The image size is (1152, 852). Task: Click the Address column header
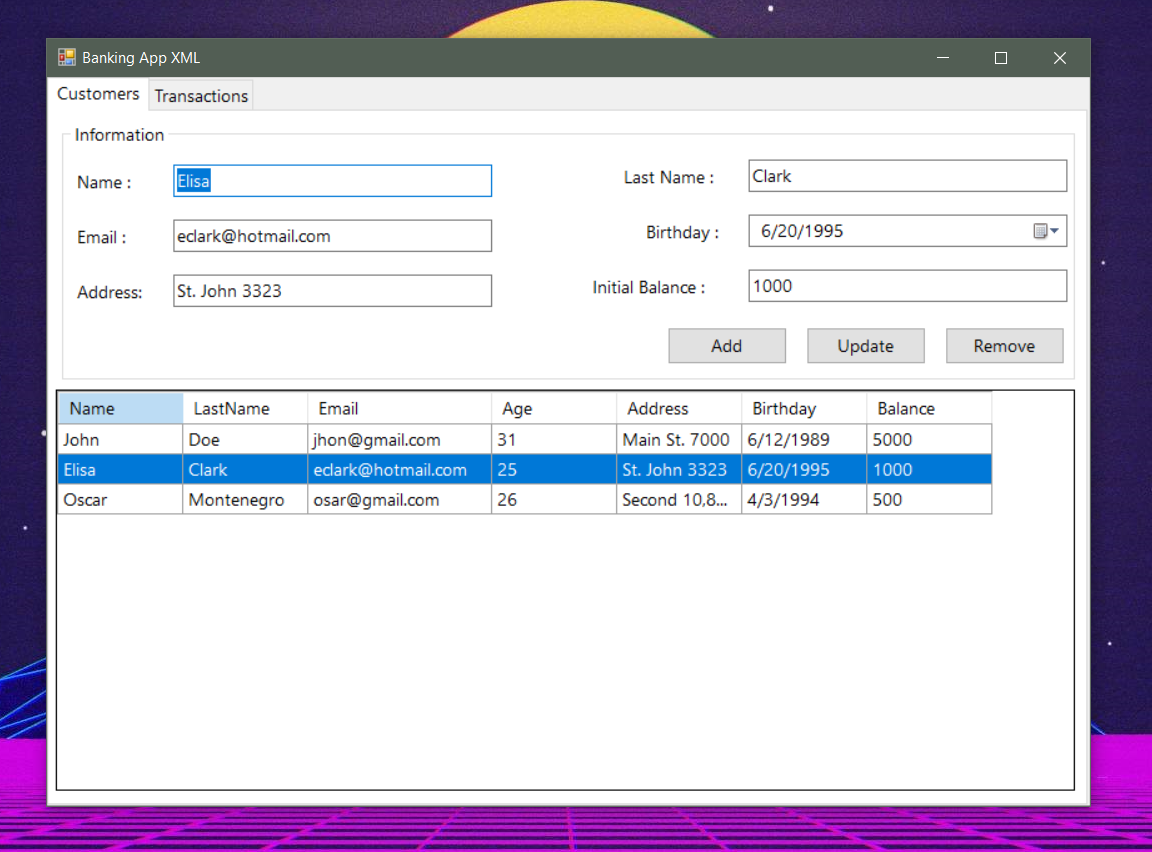tap(678, 408)
